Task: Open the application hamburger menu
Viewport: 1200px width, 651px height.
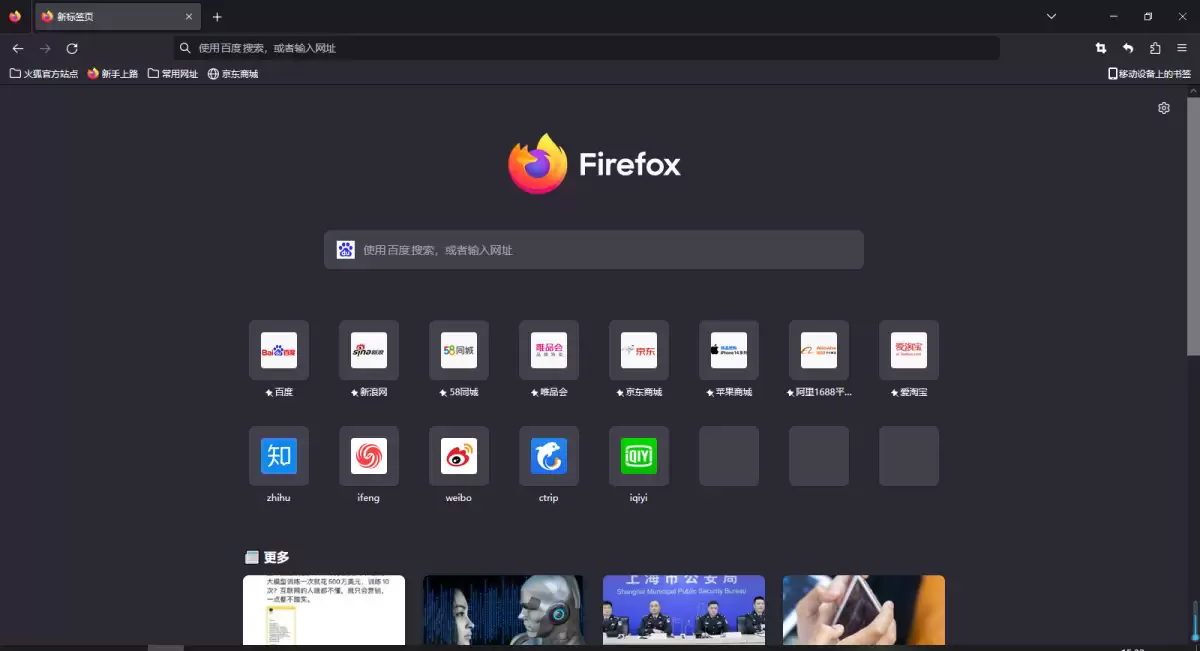Action: click(1180, 47)
